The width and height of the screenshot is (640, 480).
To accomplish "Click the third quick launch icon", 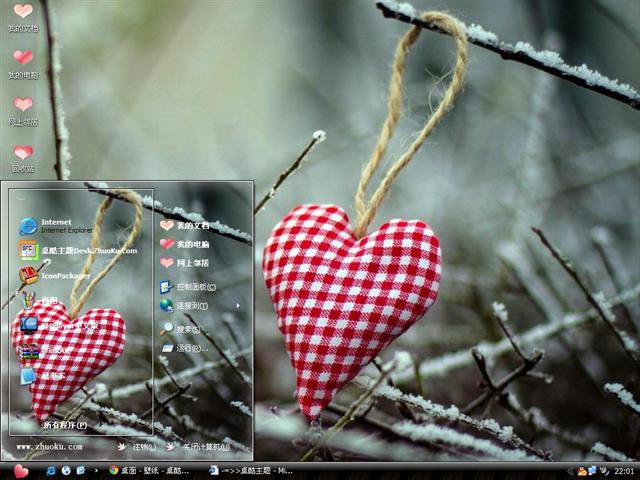I will pyautogui.click(x=81, y=471).
